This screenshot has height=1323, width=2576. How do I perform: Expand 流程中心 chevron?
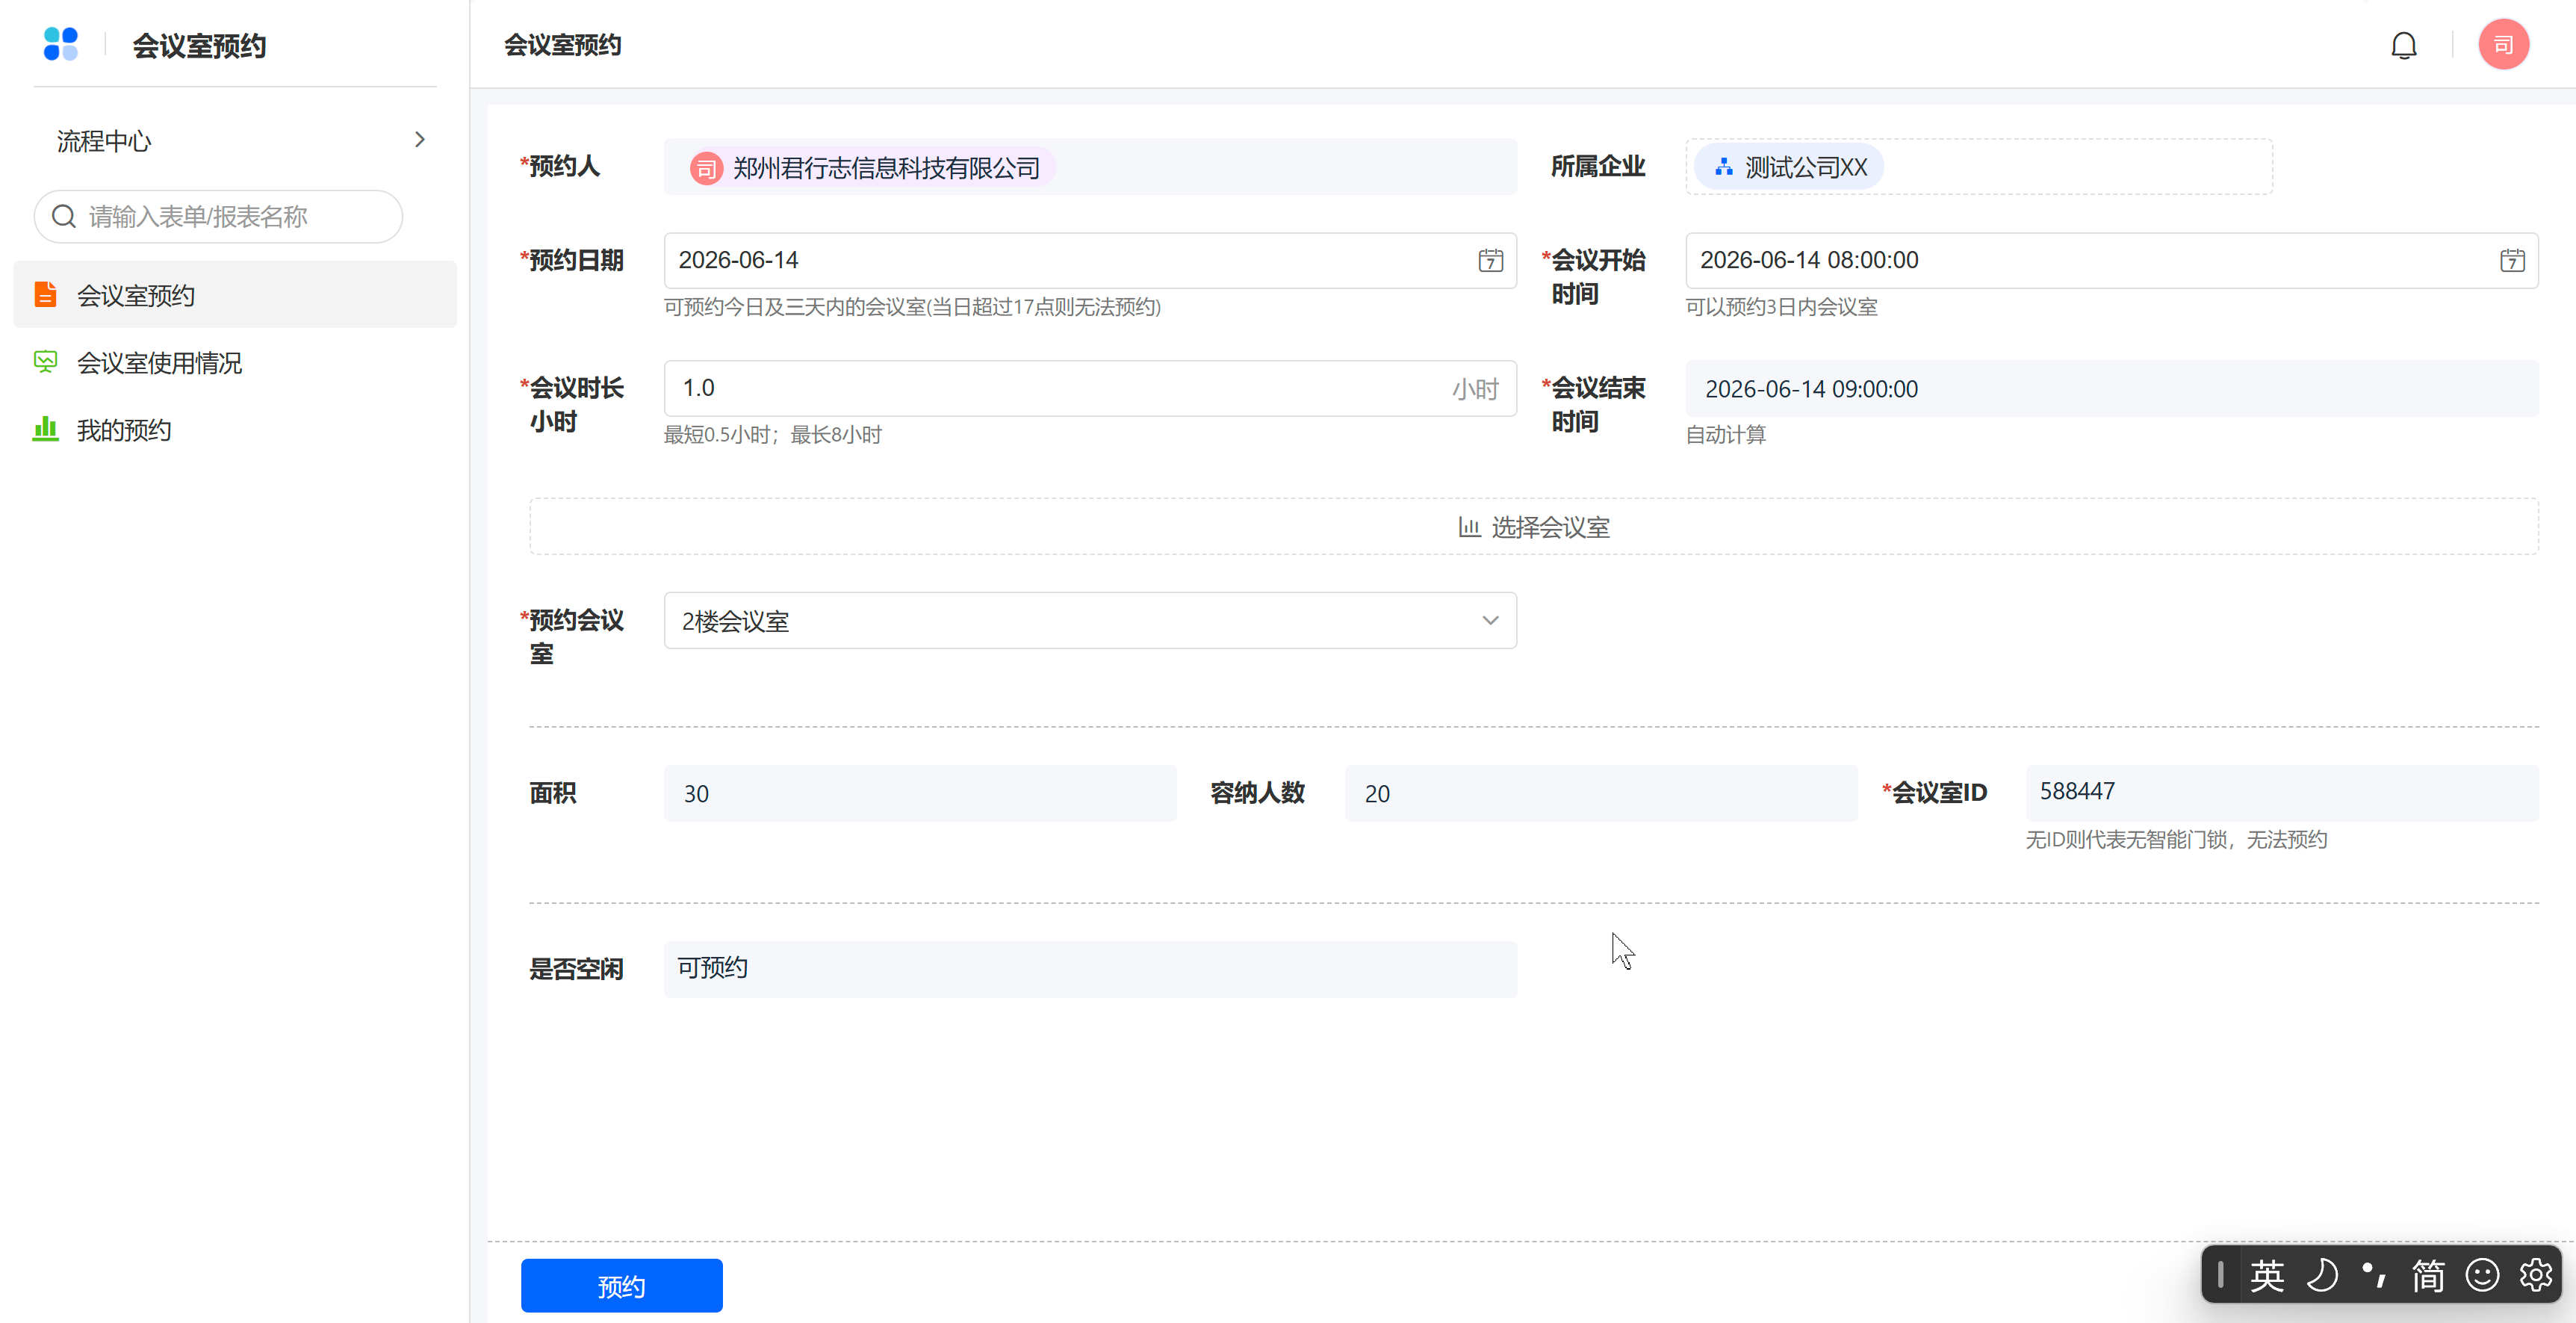[x=420, y=139]
